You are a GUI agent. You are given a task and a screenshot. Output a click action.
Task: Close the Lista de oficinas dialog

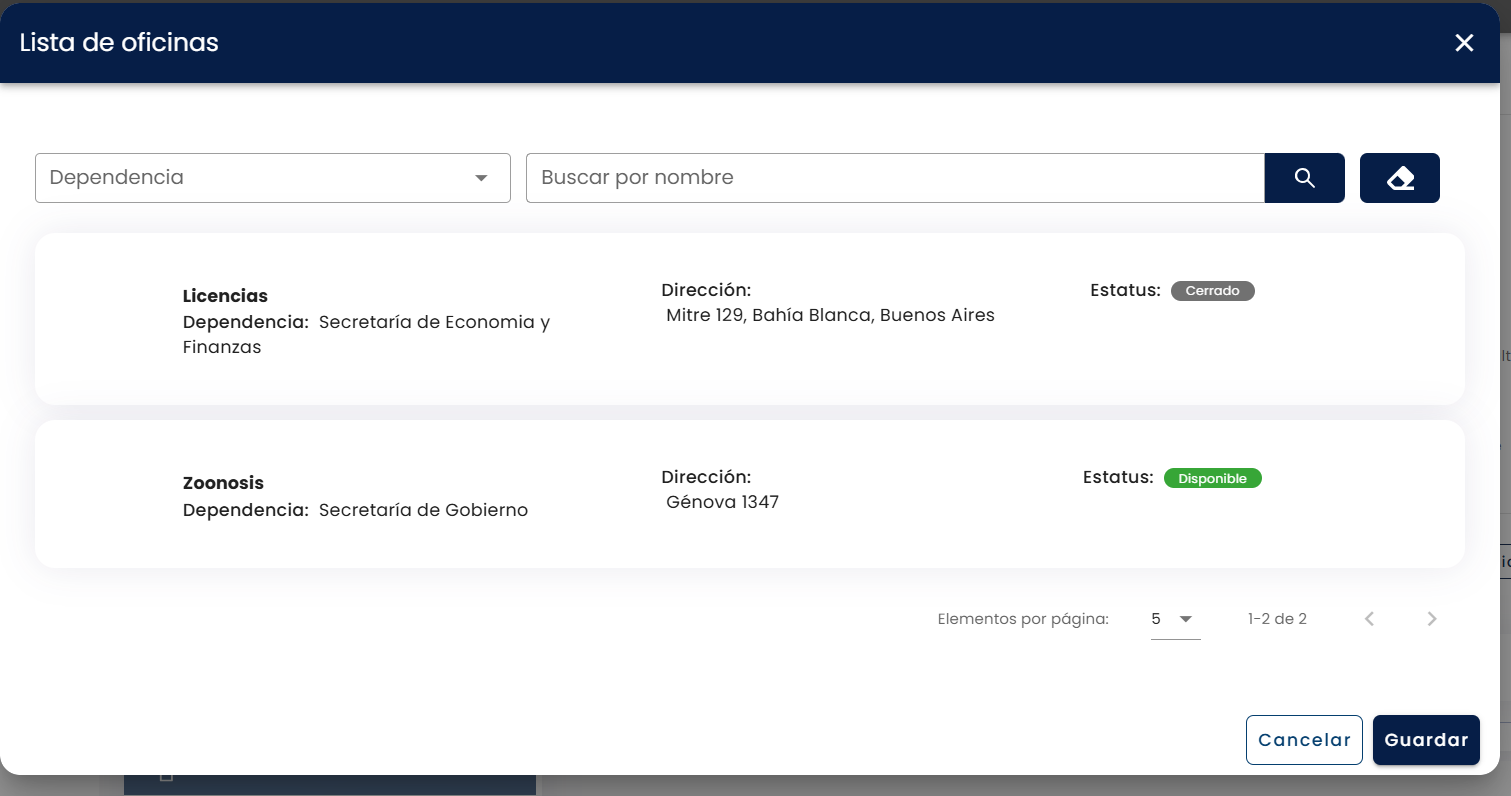(1464, 43)
